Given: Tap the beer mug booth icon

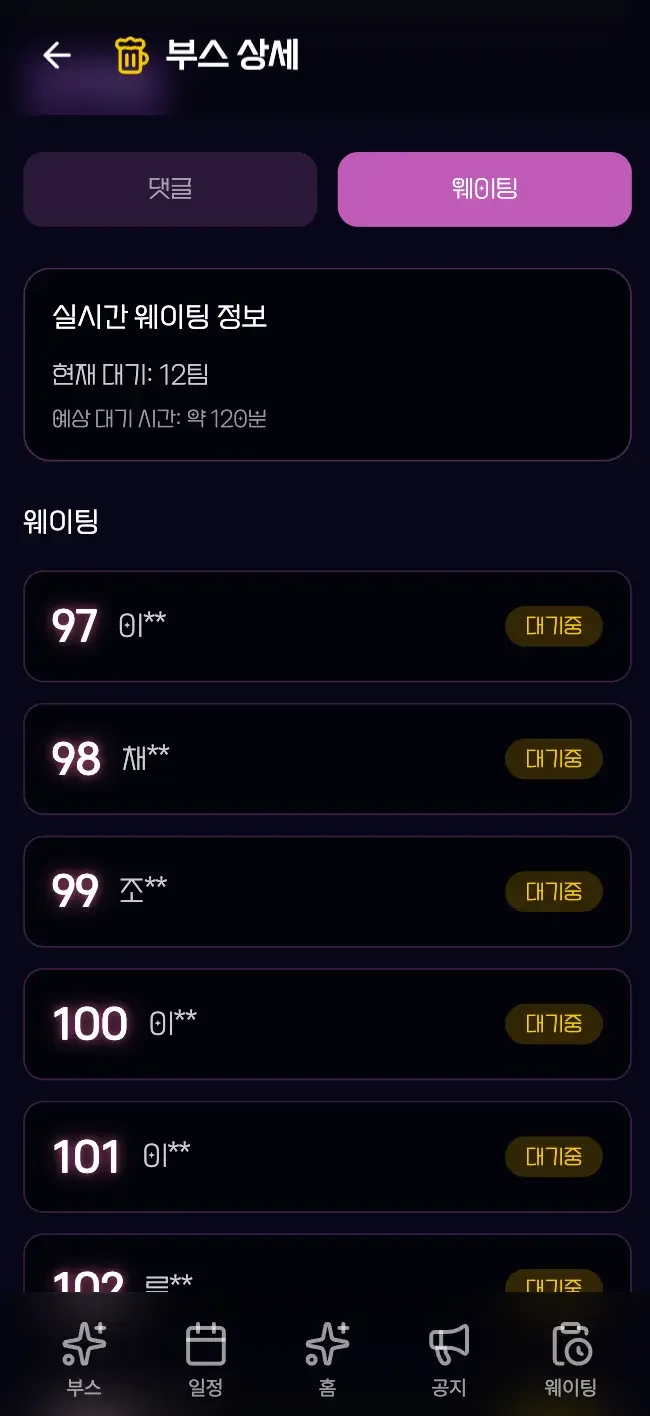Looking at the screenshot, I should pyautogui.click(x=131, y=55).
